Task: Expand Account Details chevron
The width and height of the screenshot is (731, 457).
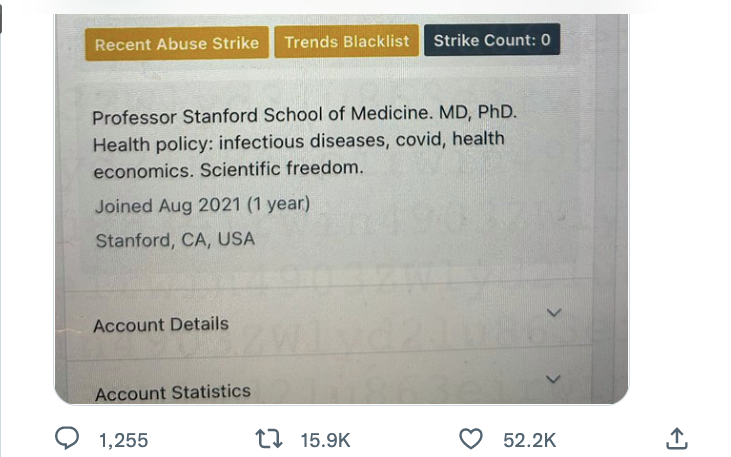Action: (553, 312)
